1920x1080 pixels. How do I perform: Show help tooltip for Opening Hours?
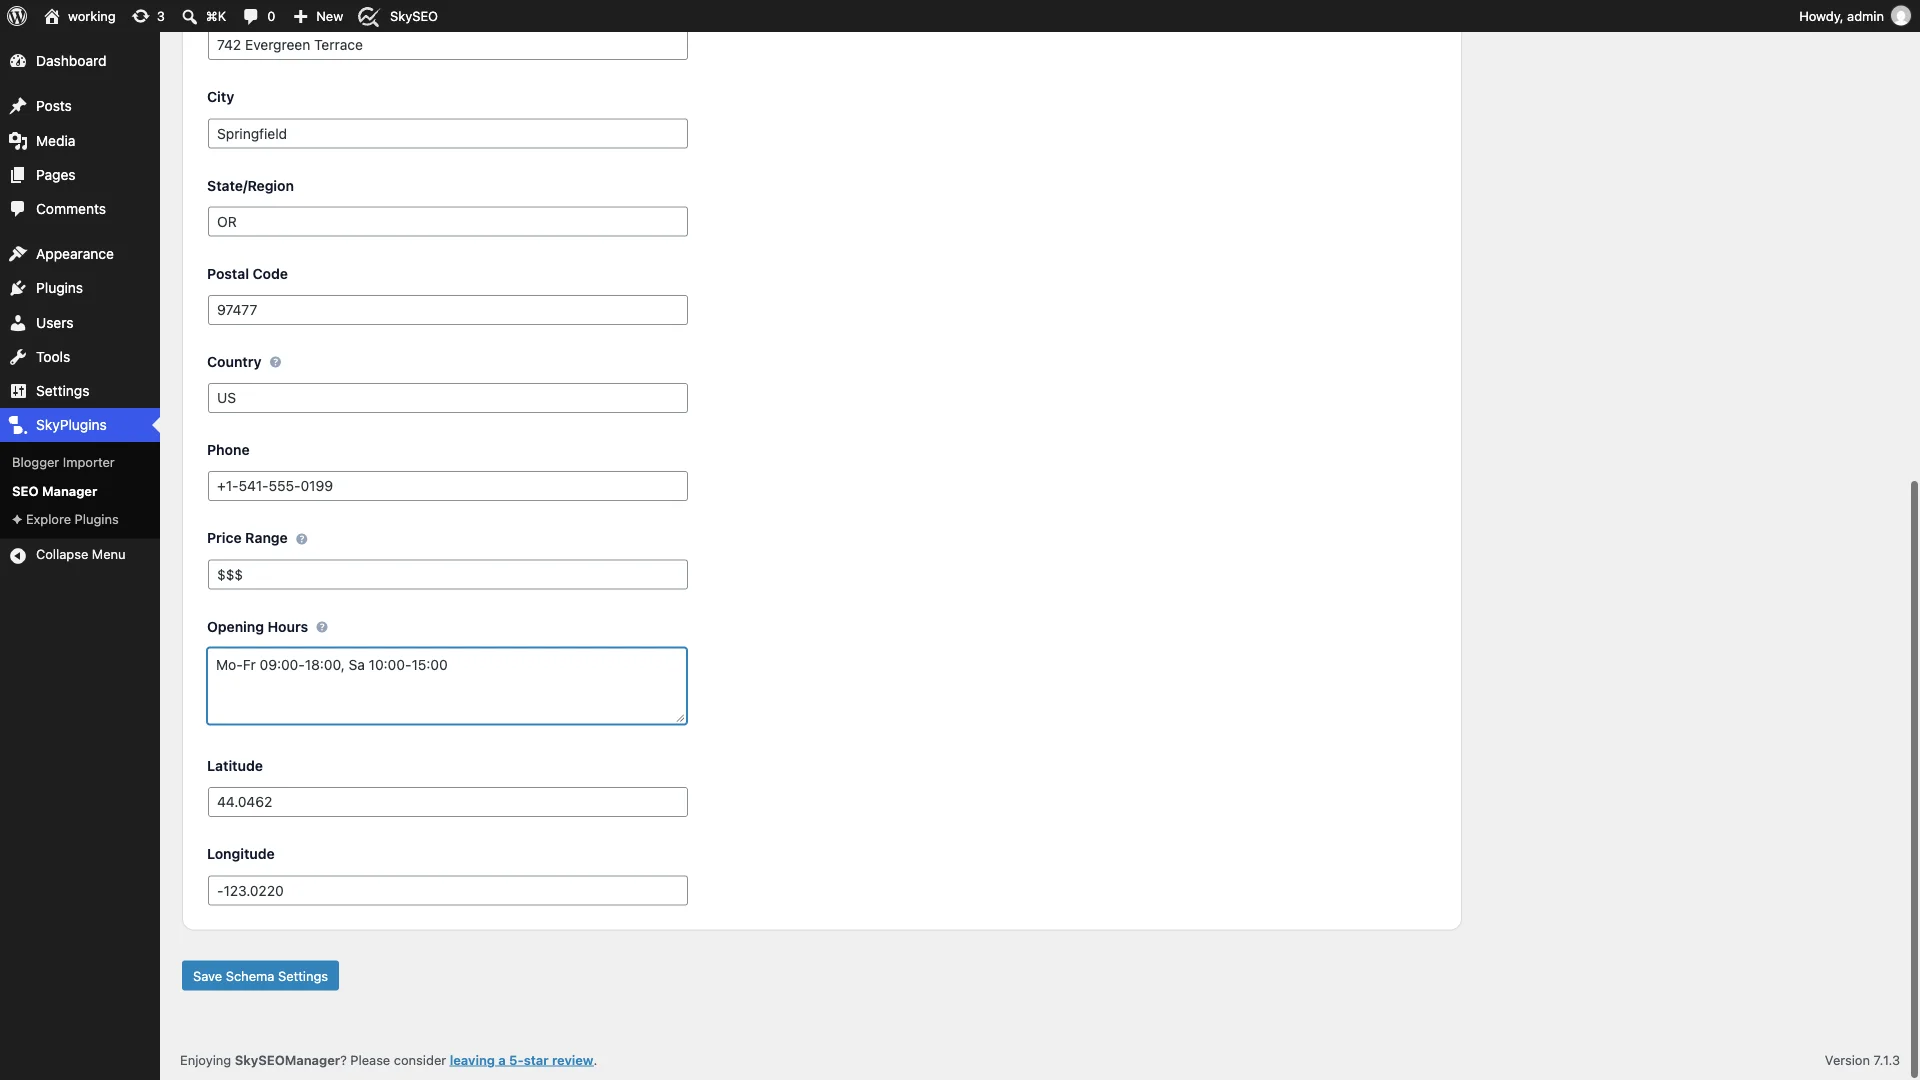(322, 627)
